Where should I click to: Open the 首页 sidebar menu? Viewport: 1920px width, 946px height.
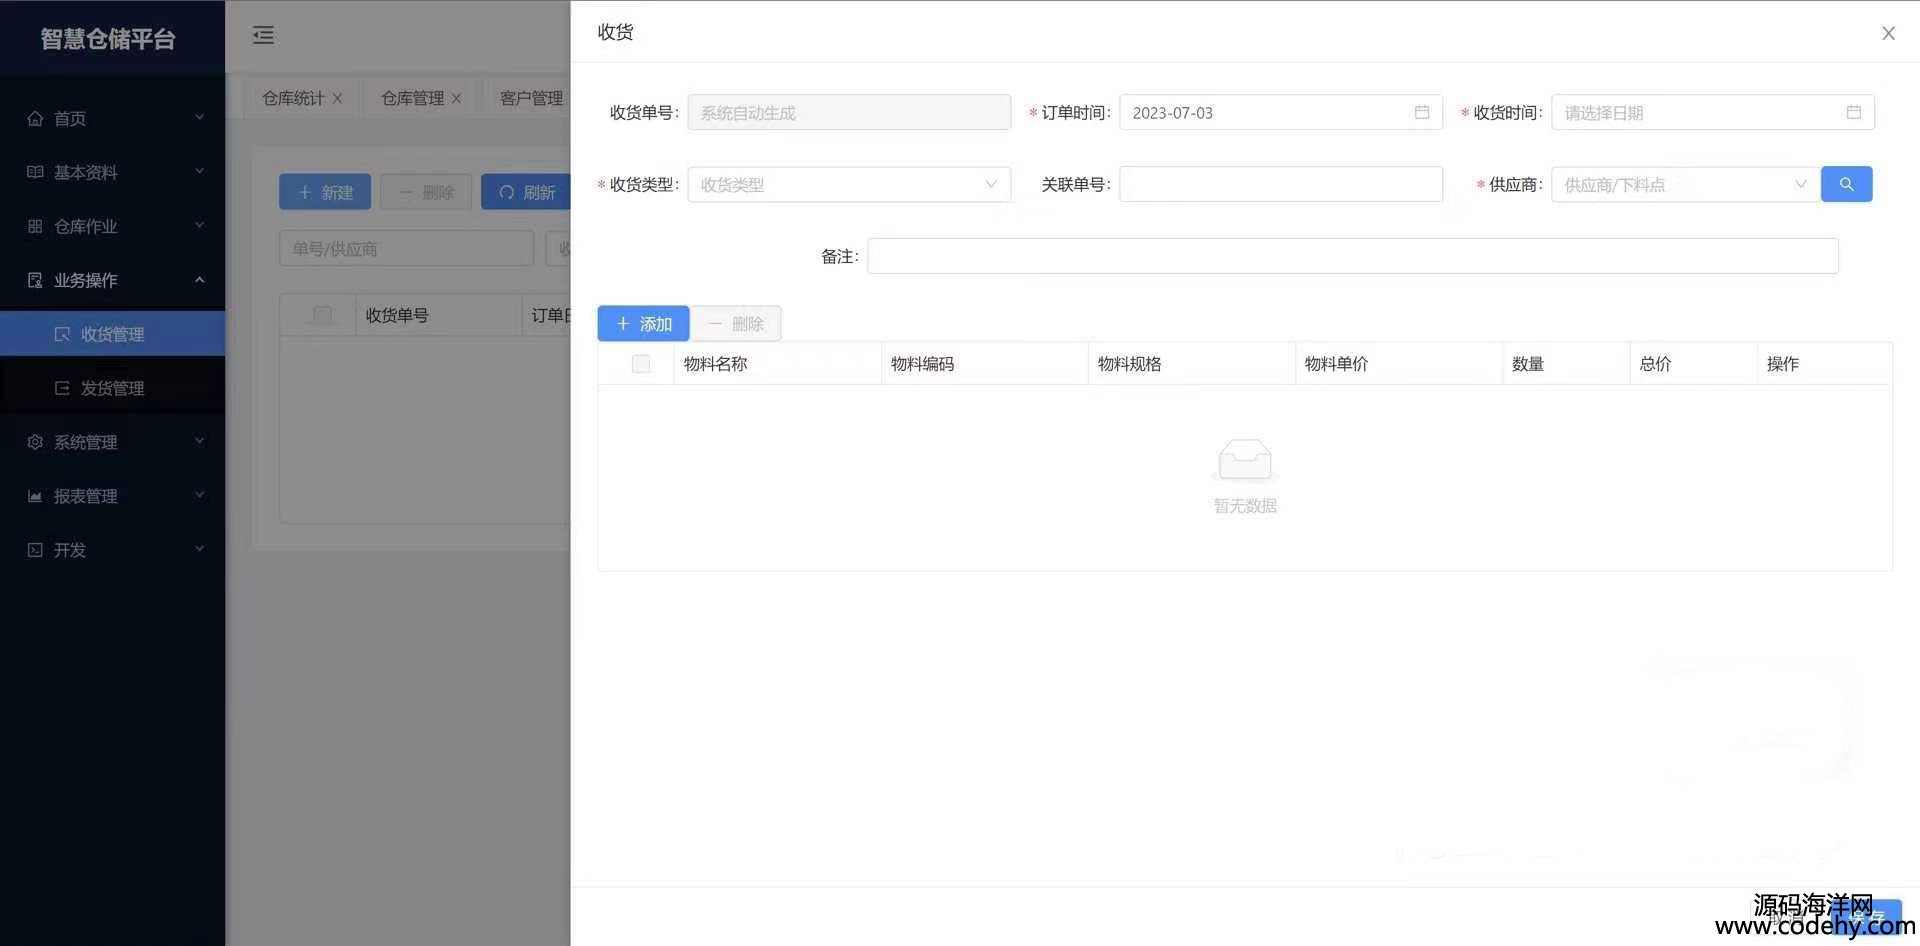(x=112, y=118)
